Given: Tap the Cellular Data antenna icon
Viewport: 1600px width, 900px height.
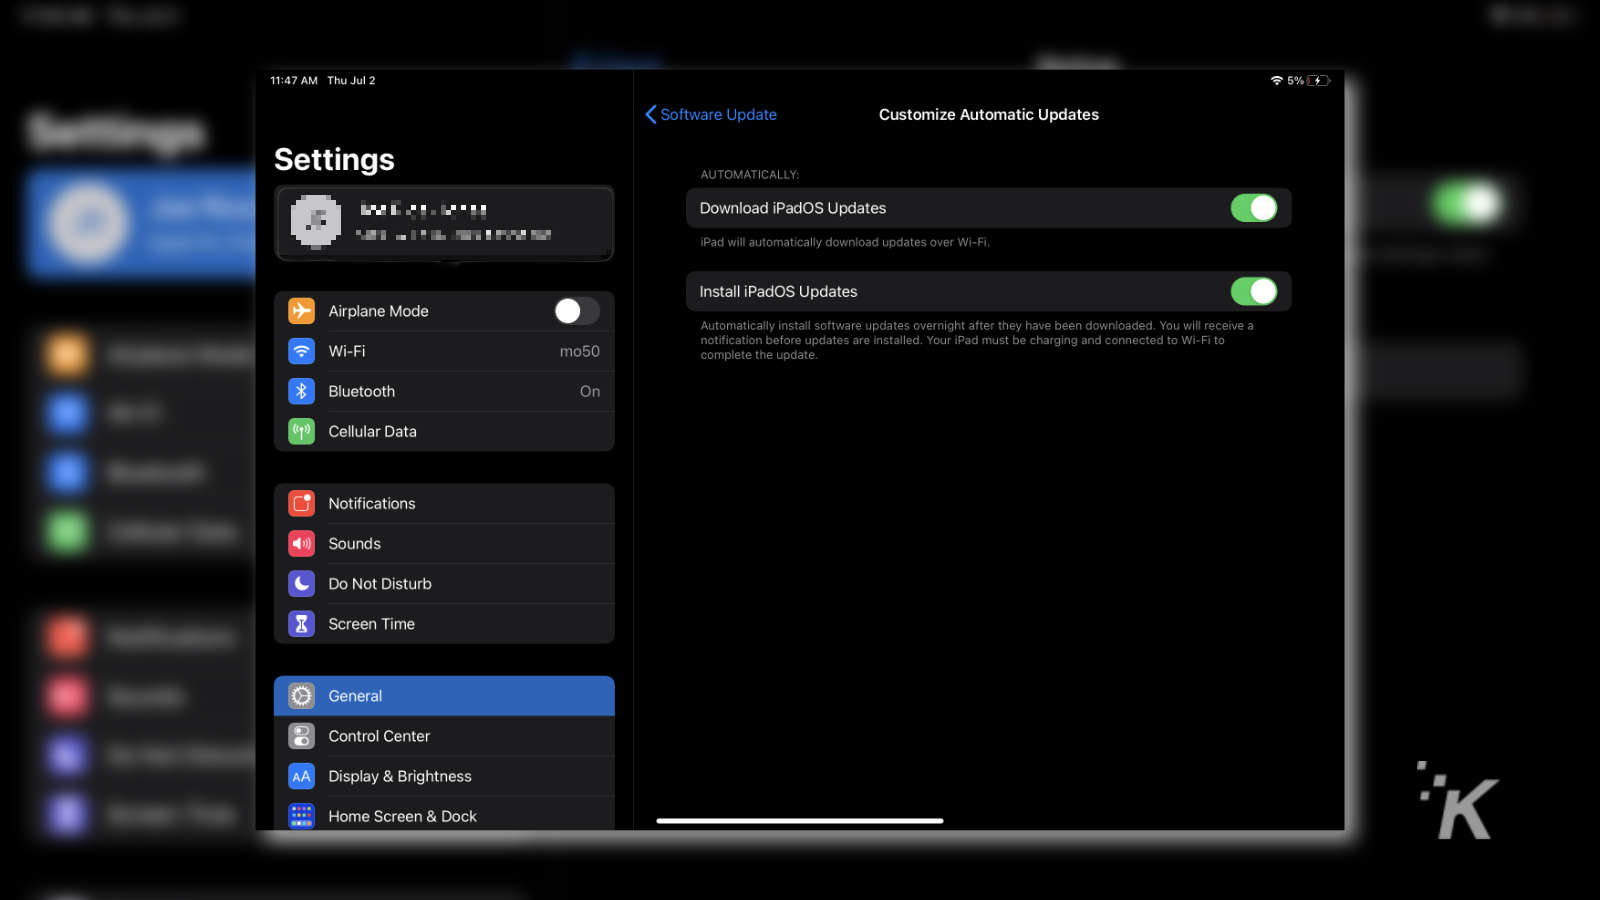Looking at the screenshot, I should [x=301, y=431].
